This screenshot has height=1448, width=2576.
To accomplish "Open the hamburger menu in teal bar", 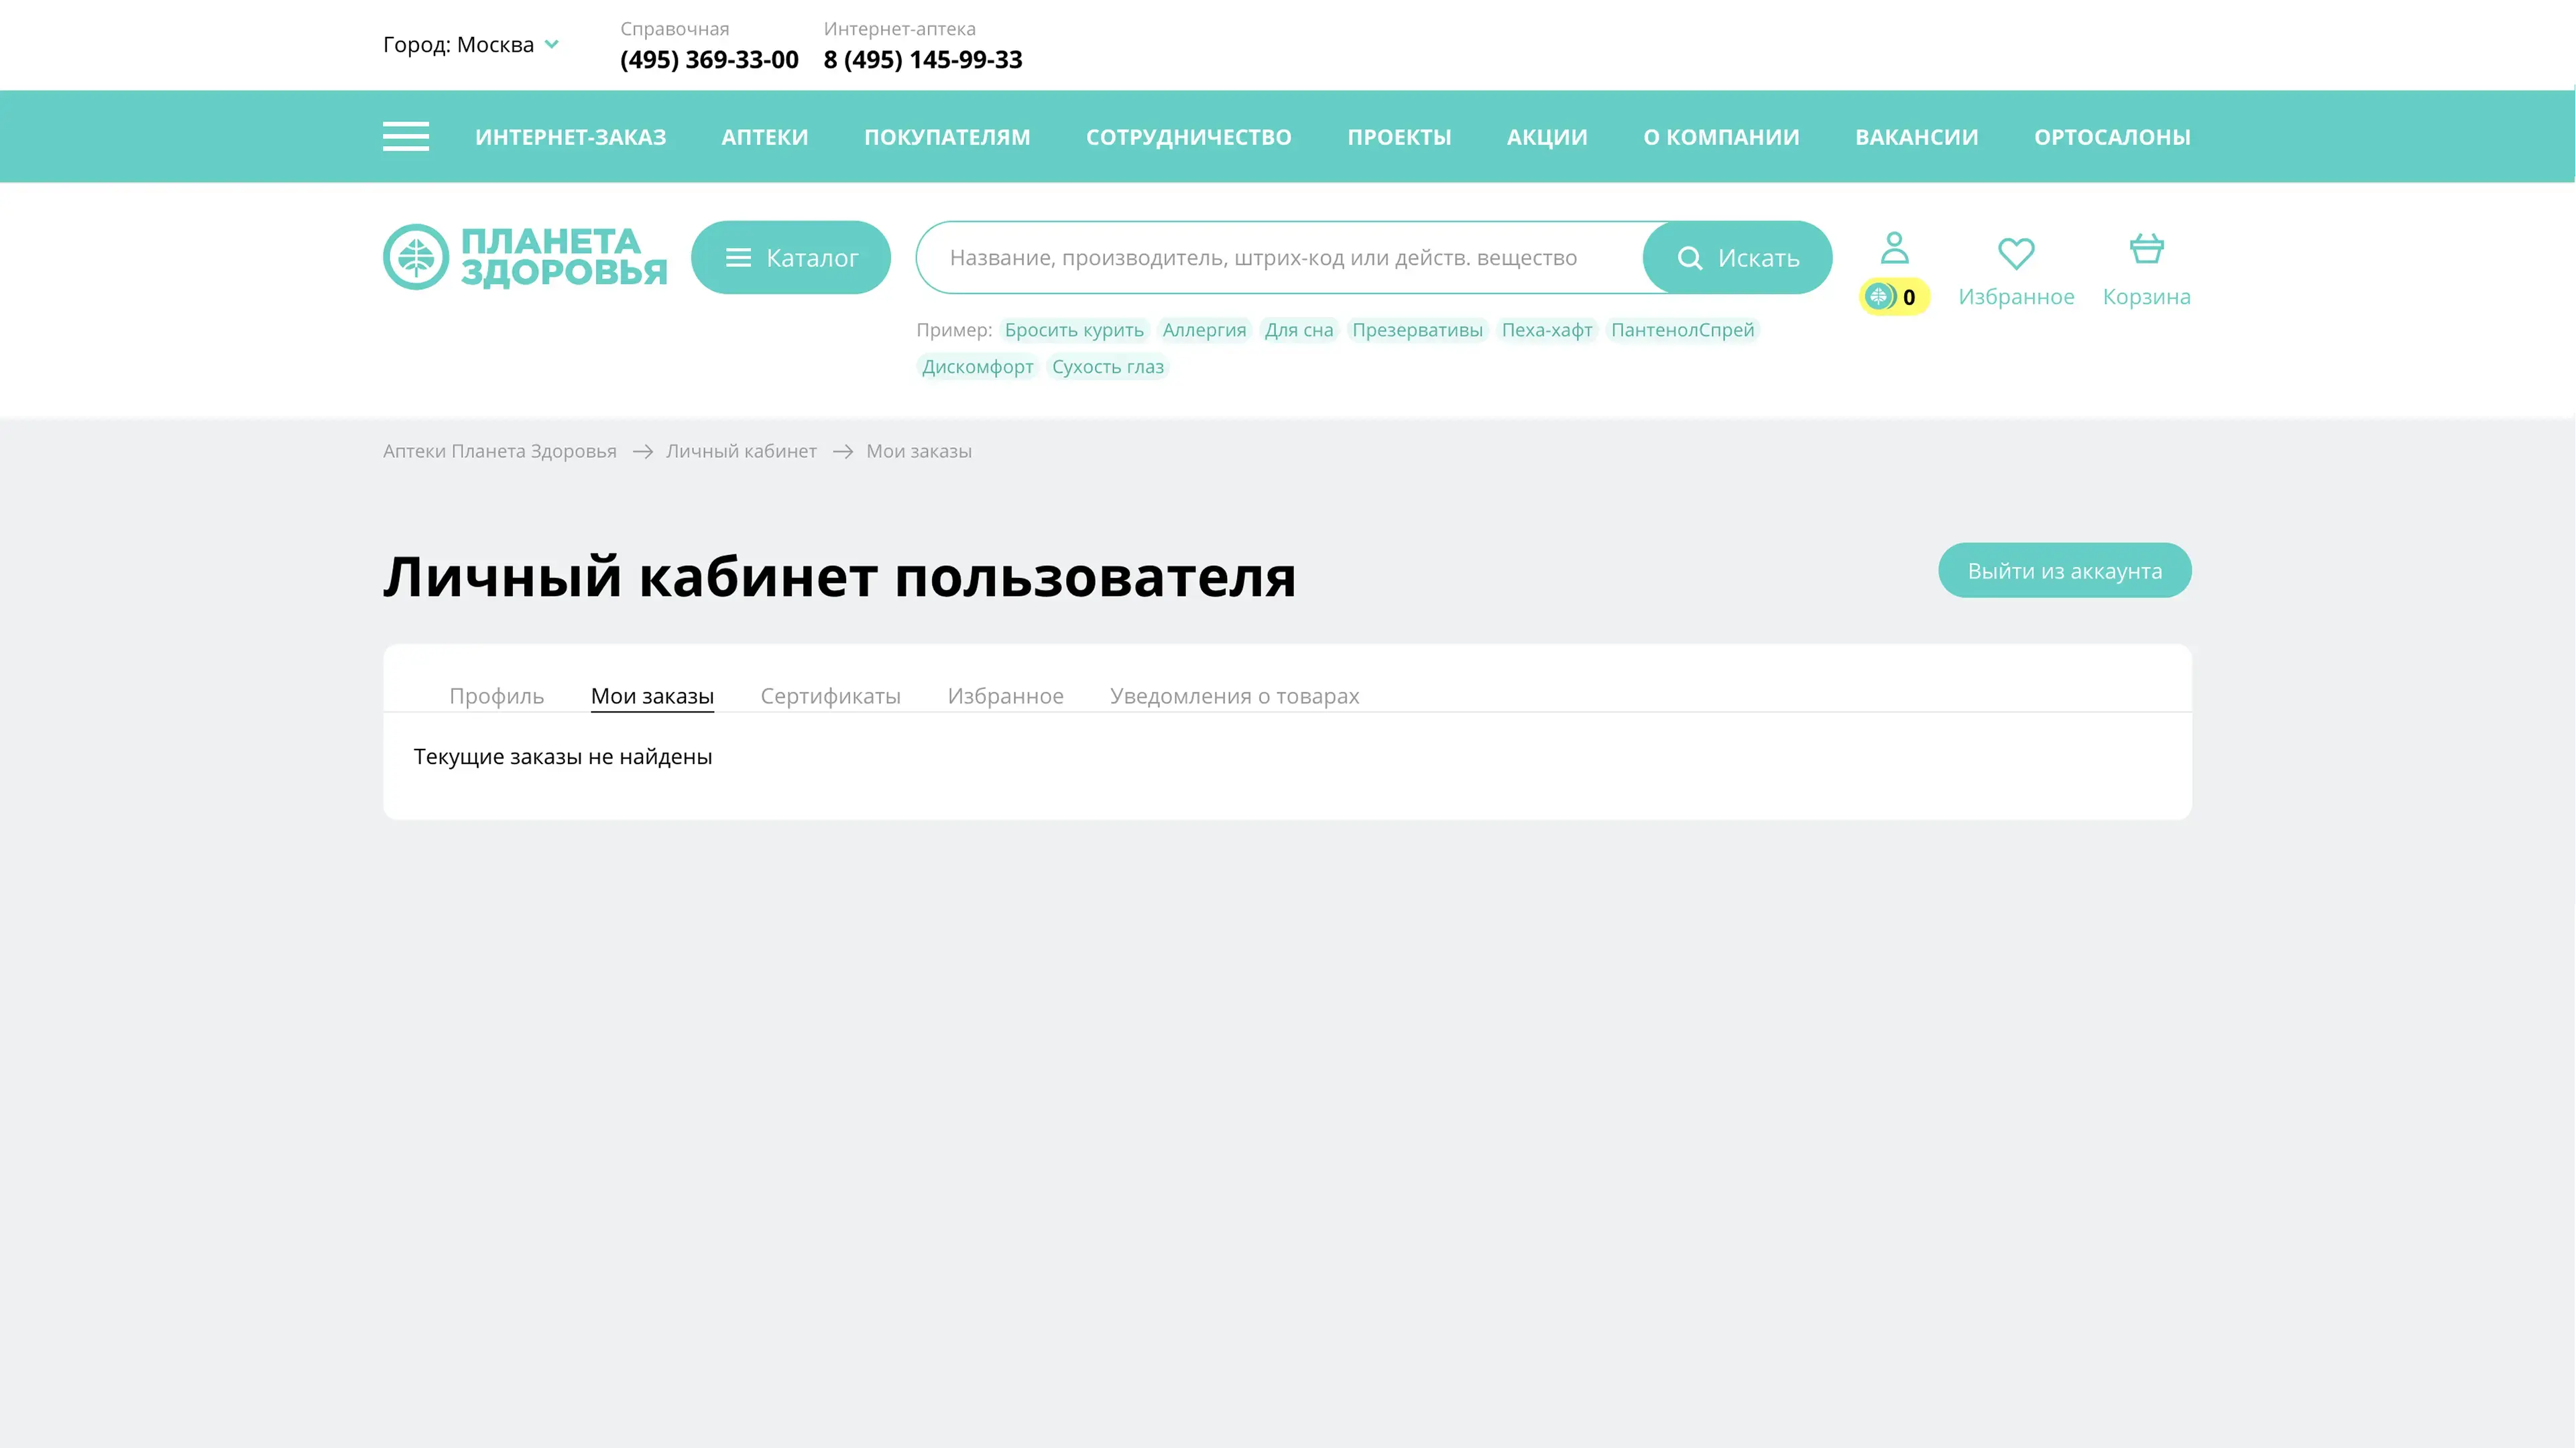I will 405,136.
